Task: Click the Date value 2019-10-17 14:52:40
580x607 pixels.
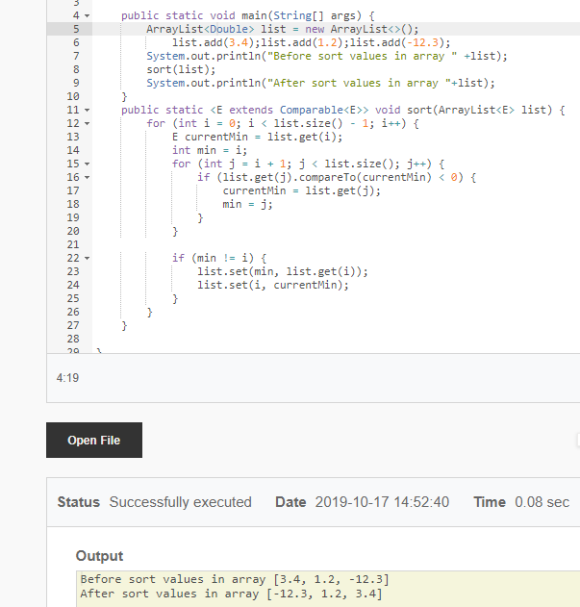Action: [x=382, y=502]
